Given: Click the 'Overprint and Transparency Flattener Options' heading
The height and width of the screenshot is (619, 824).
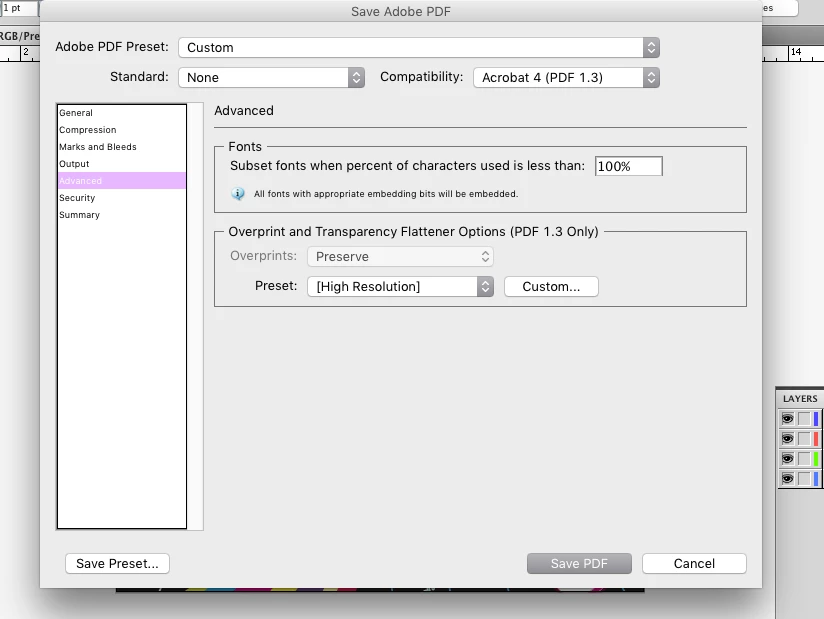Looking at the screenshot, I should click(x=414, y=232).
